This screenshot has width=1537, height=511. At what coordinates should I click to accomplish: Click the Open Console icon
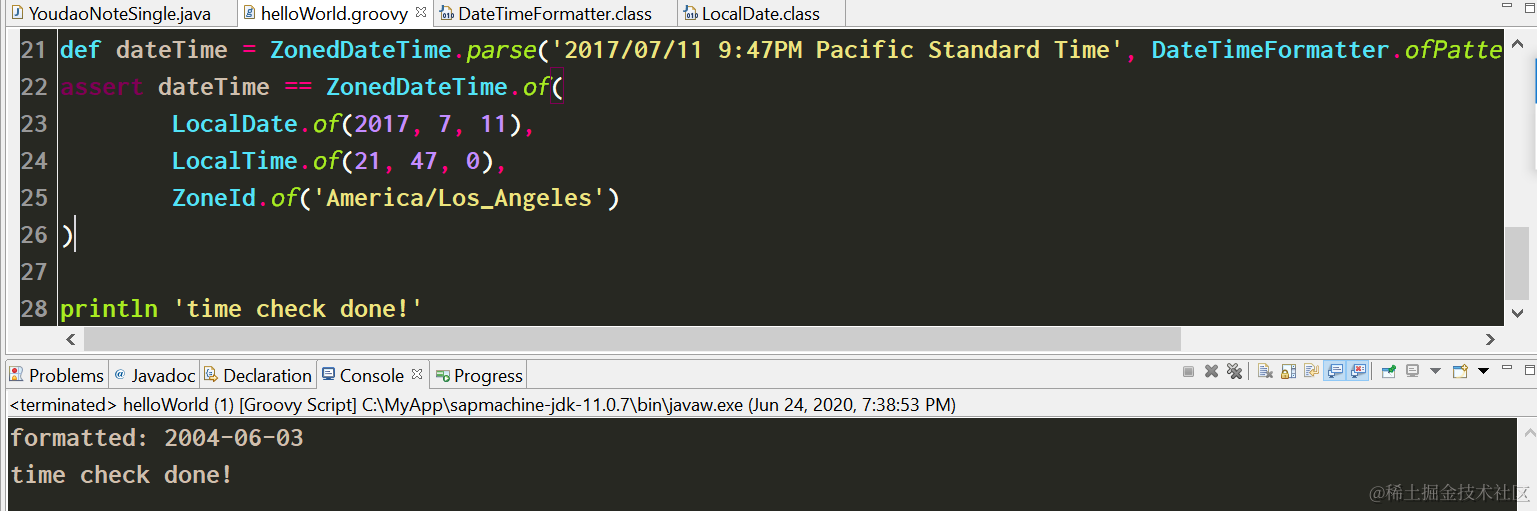(x=1460, y=371)
